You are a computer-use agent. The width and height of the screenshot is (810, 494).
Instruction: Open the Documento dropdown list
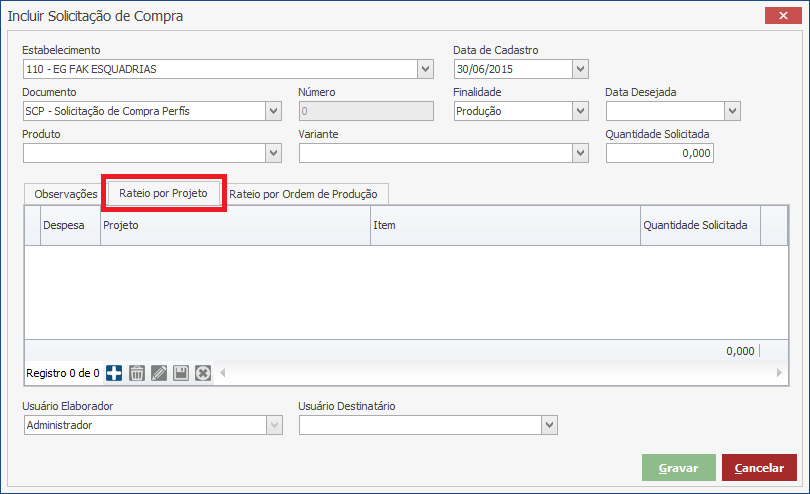(273, 111)
